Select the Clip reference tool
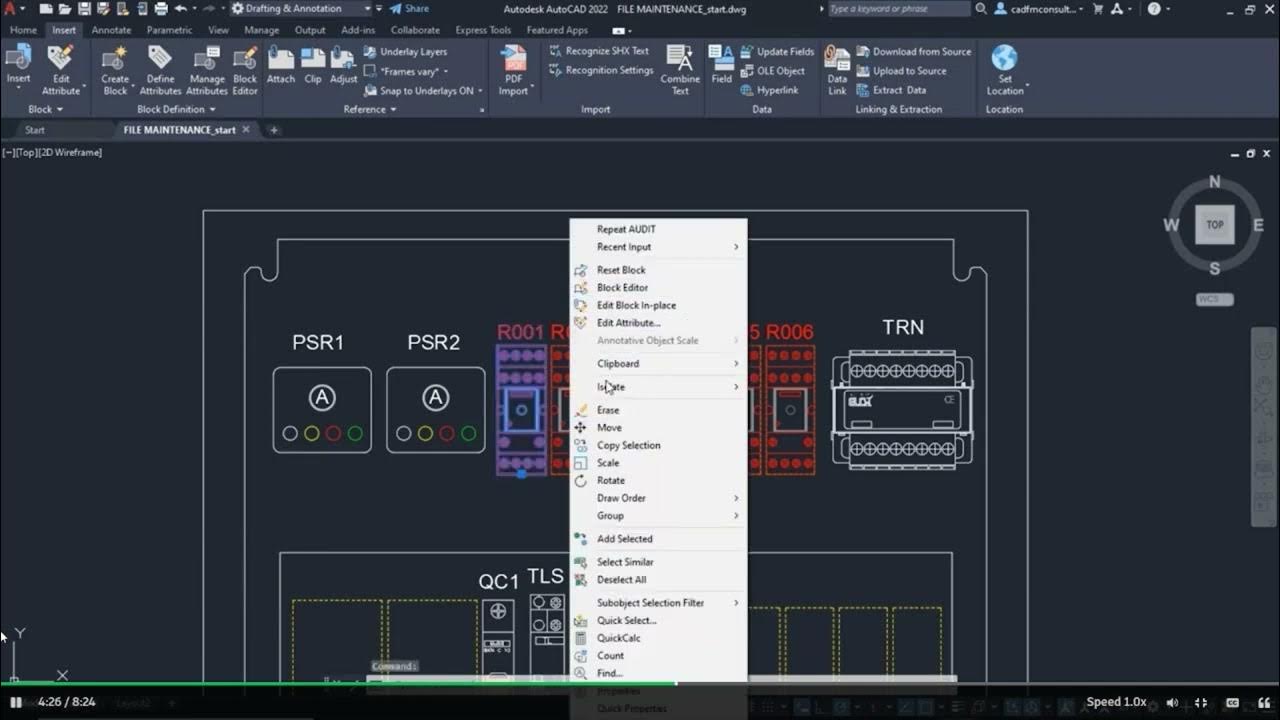Image resolution: width=1280 pixels, height=720 pixels. pyautogui.click(x=313, y=66)
